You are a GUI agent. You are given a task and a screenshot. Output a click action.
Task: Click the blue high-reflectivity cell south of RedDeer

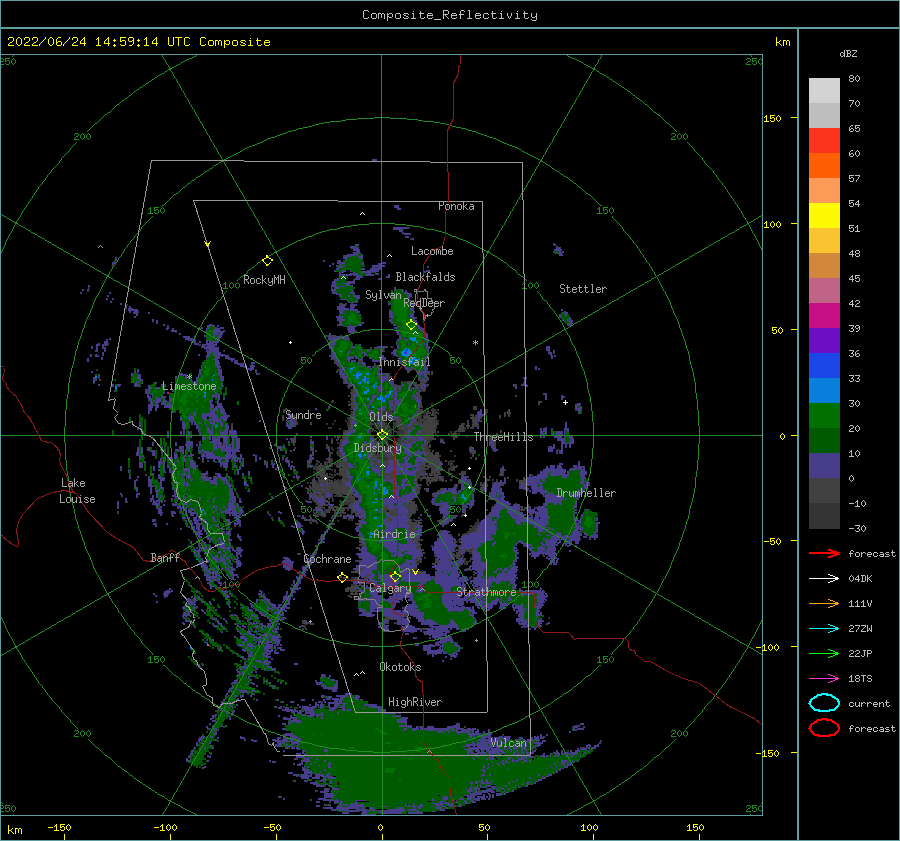[x=407, y=351]
